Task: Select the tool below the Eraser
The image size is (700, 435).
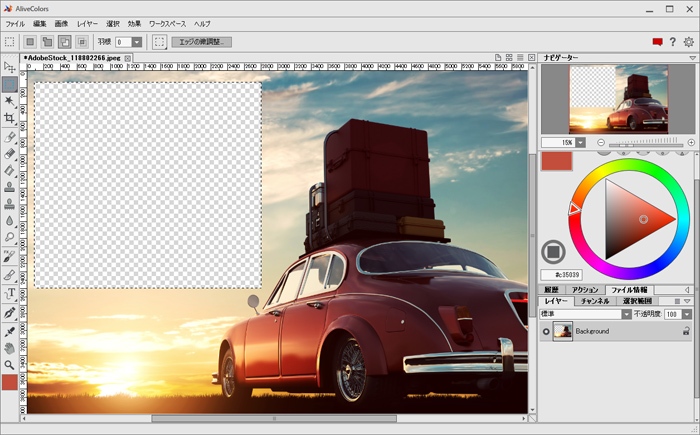Action: tap(9, 170)
